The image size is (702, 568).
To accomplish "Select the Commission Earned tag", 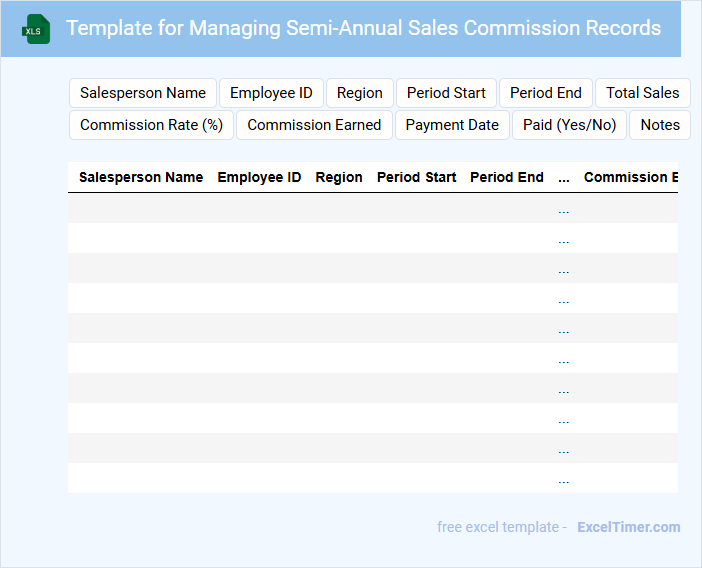I will (x=314, y=125).
